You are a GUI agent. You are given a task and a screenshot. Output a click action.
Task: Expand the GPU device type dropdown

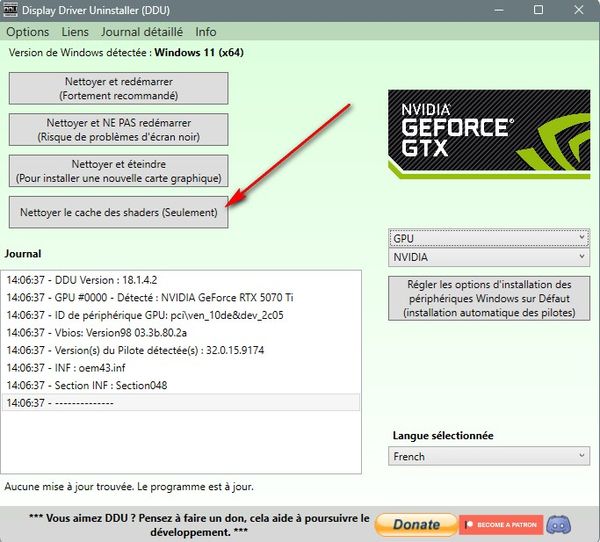(489, 239)
